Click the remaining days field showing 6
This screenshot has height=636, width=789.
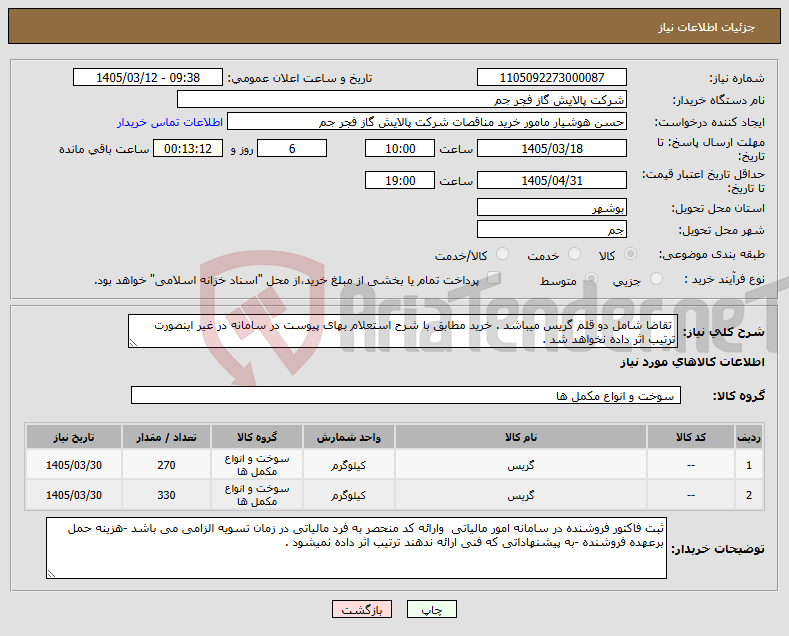(292, 148)
